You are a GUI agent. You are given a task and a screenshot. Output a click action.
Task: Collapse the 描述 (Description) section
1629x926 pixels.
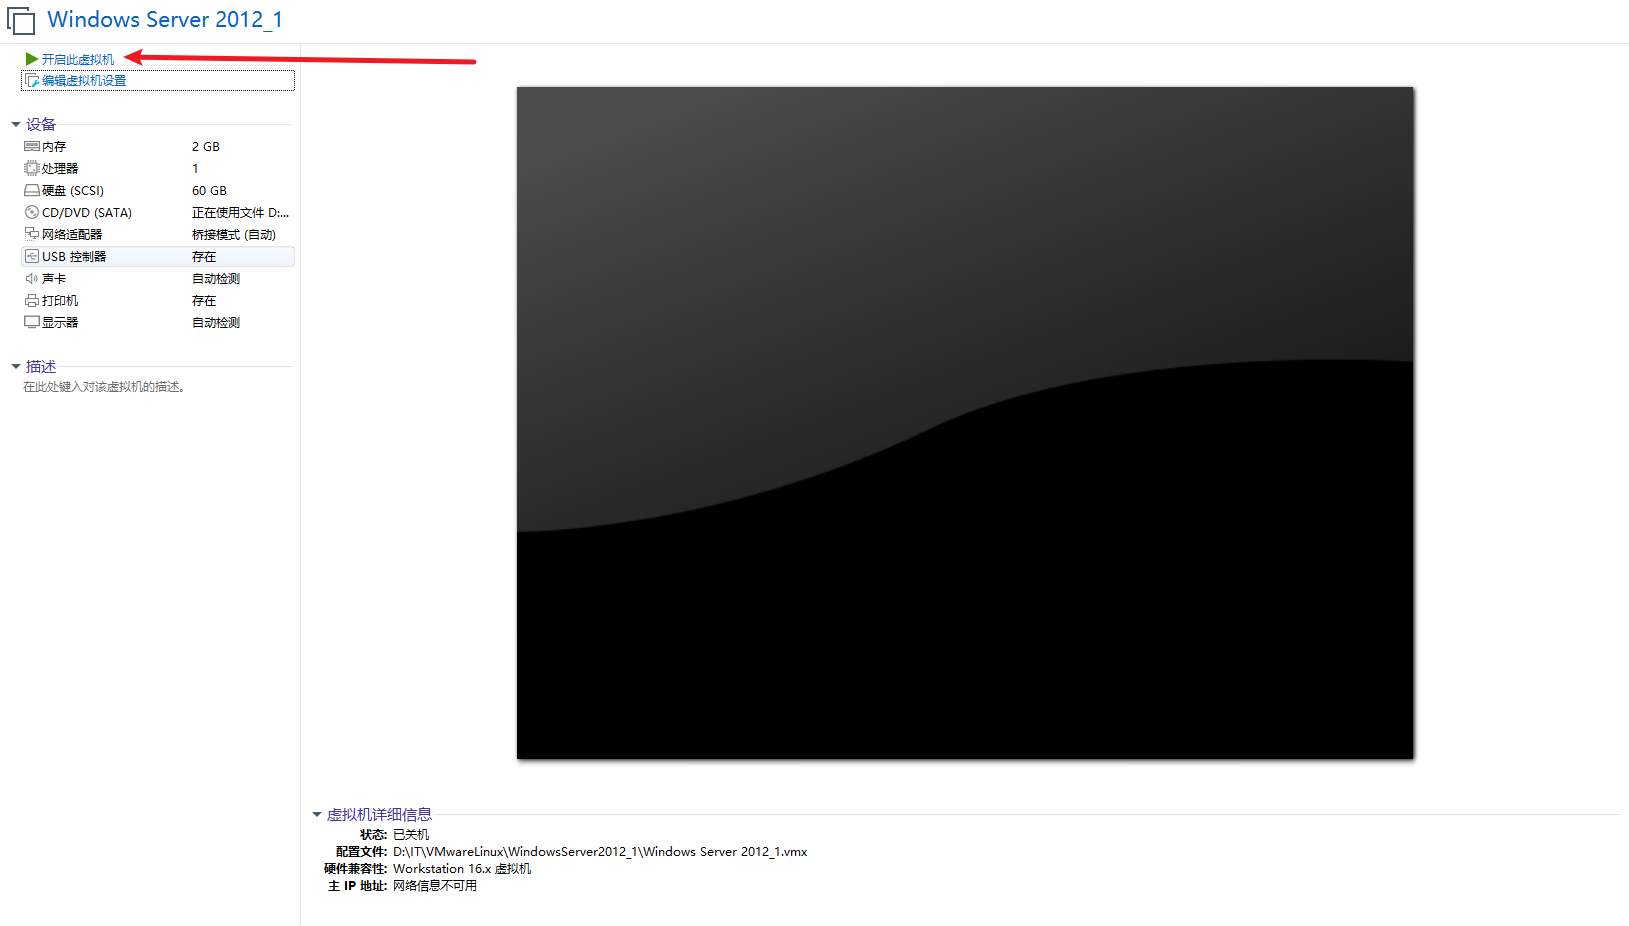click(14, 366)
